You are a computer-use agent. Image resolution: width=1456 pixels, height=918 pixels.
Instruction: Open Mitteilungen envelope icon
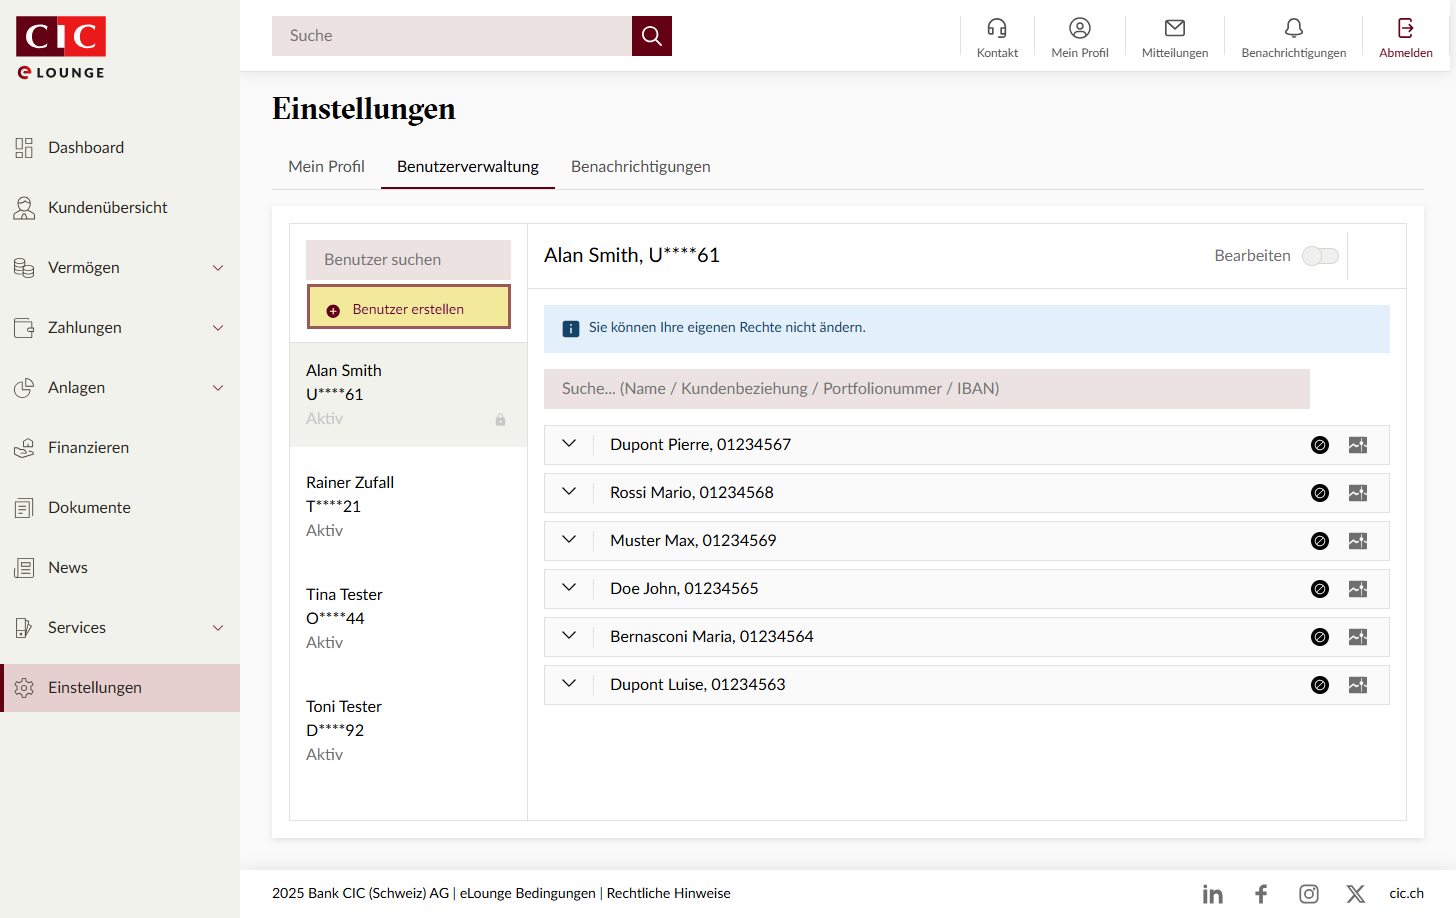pos(1175,28)
